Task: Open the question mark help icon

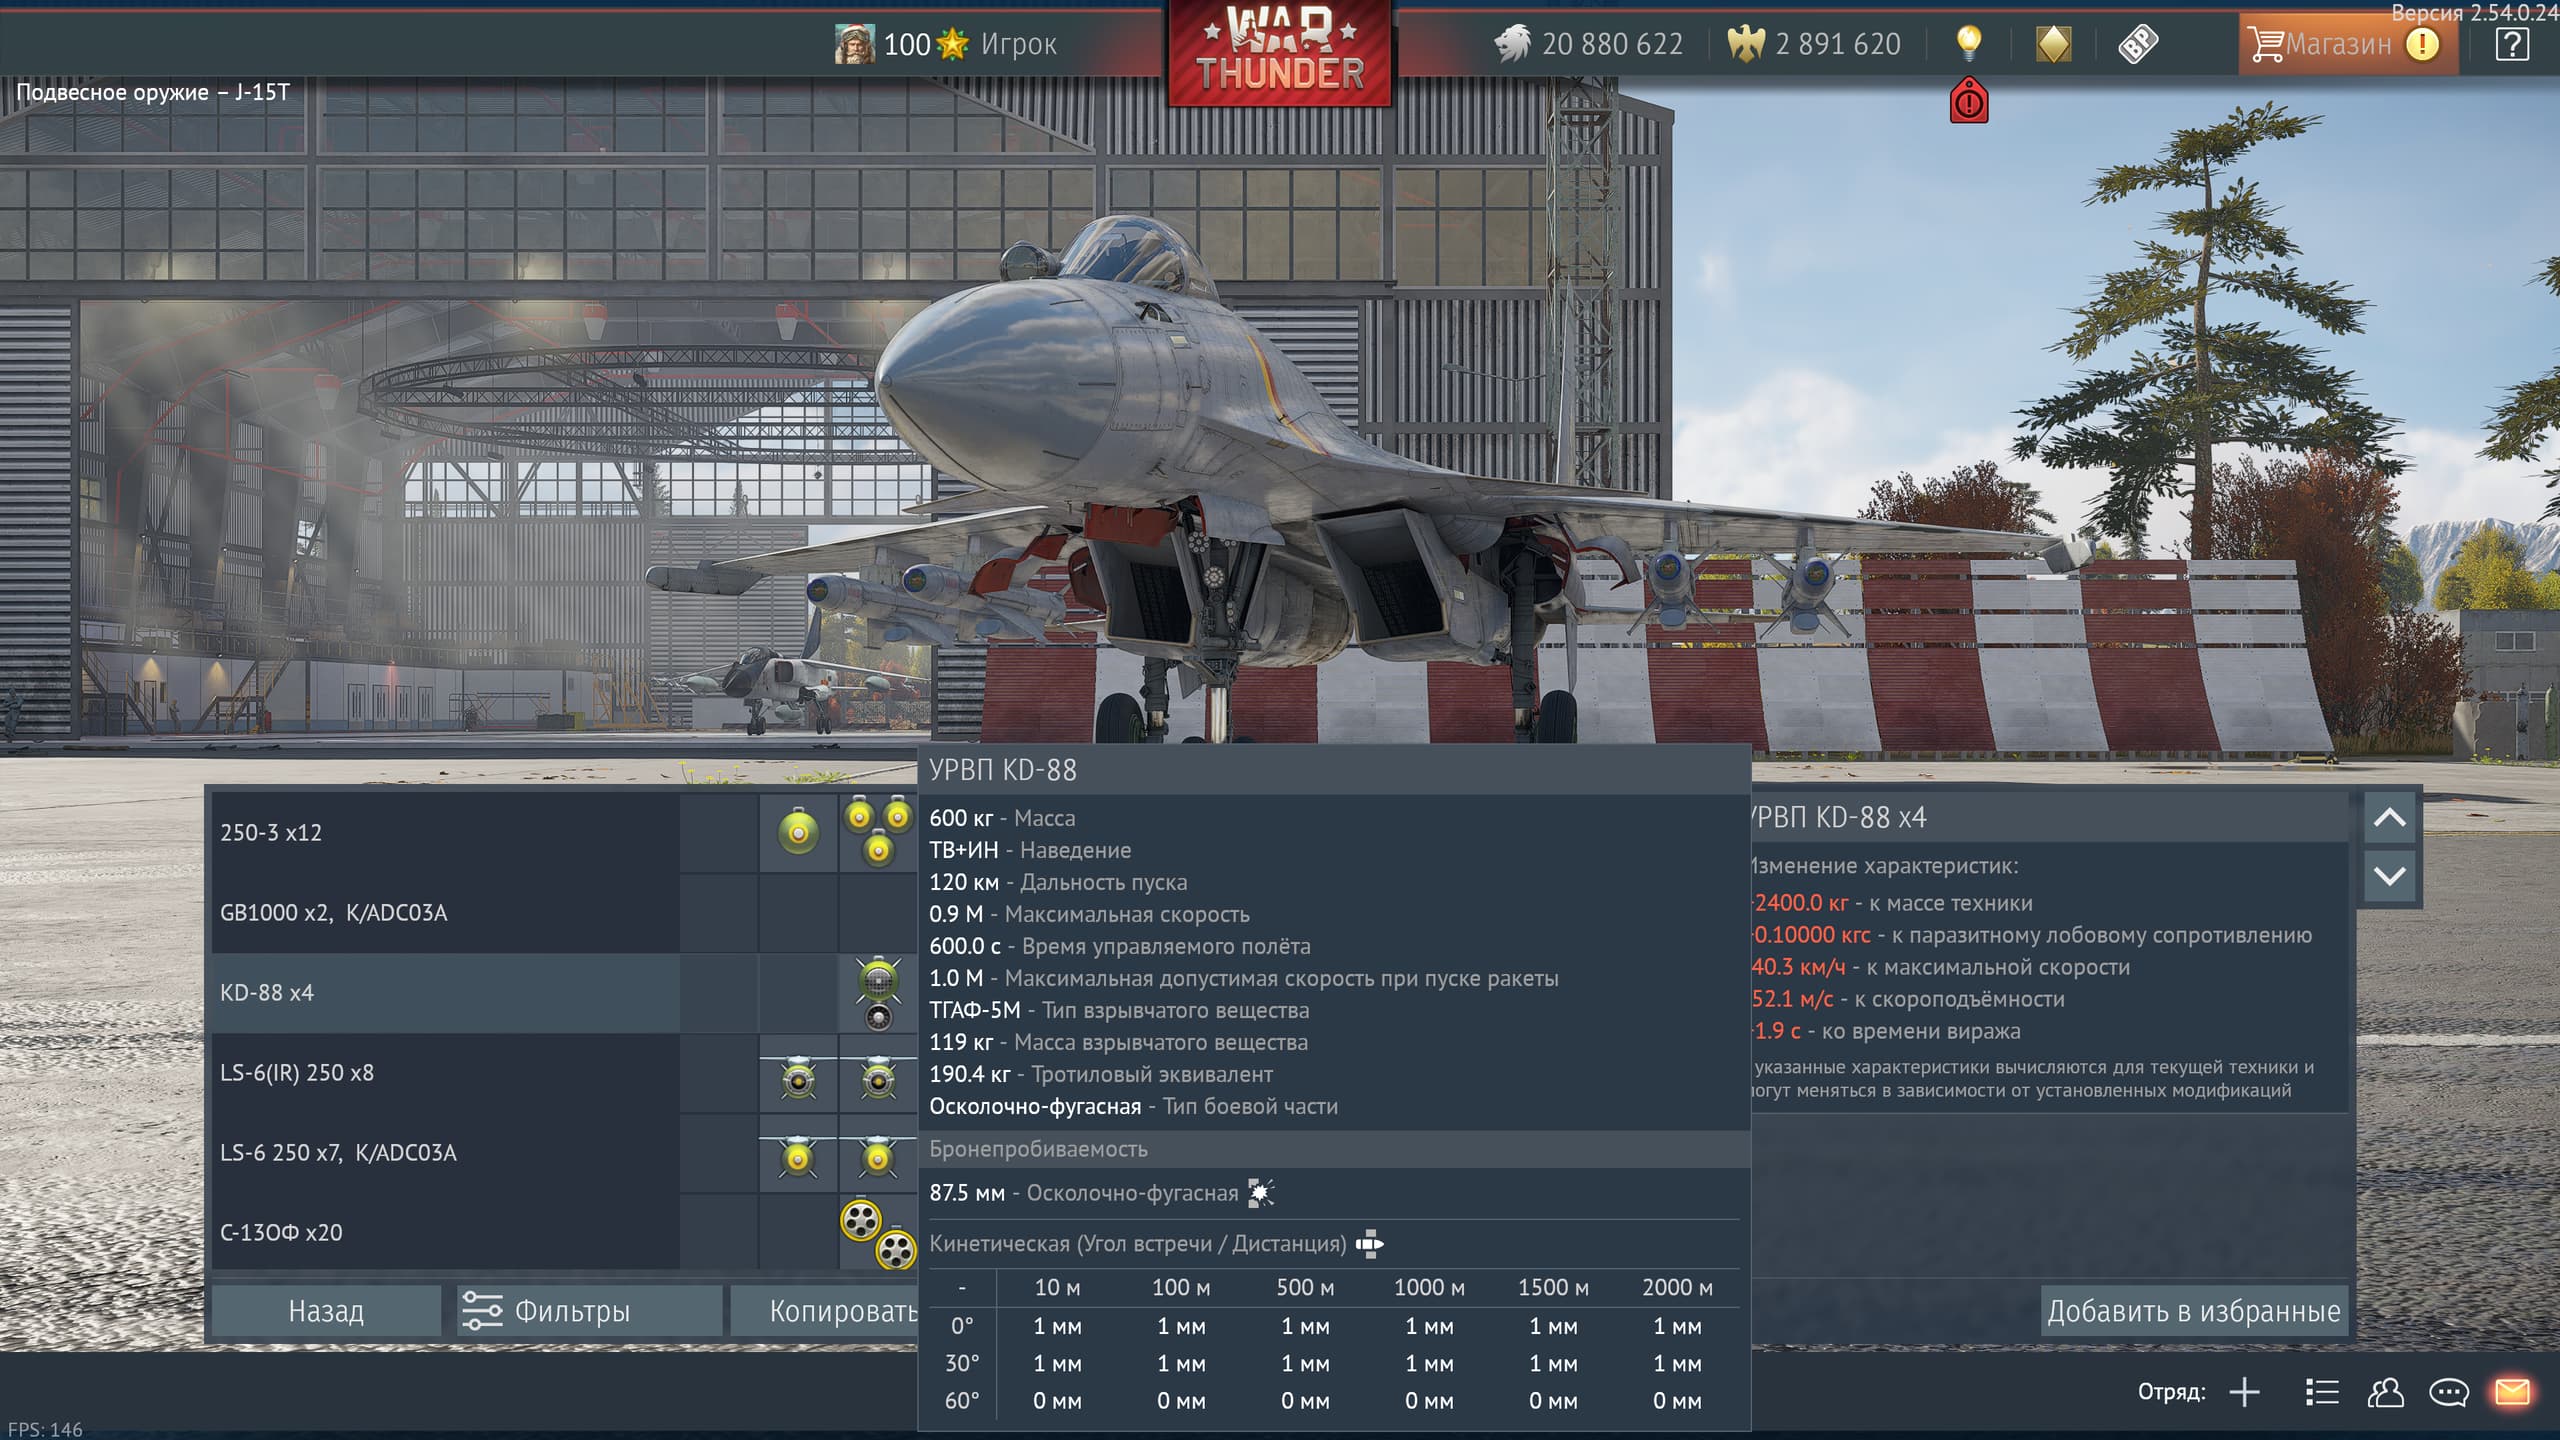Action: coord(2511,44)
